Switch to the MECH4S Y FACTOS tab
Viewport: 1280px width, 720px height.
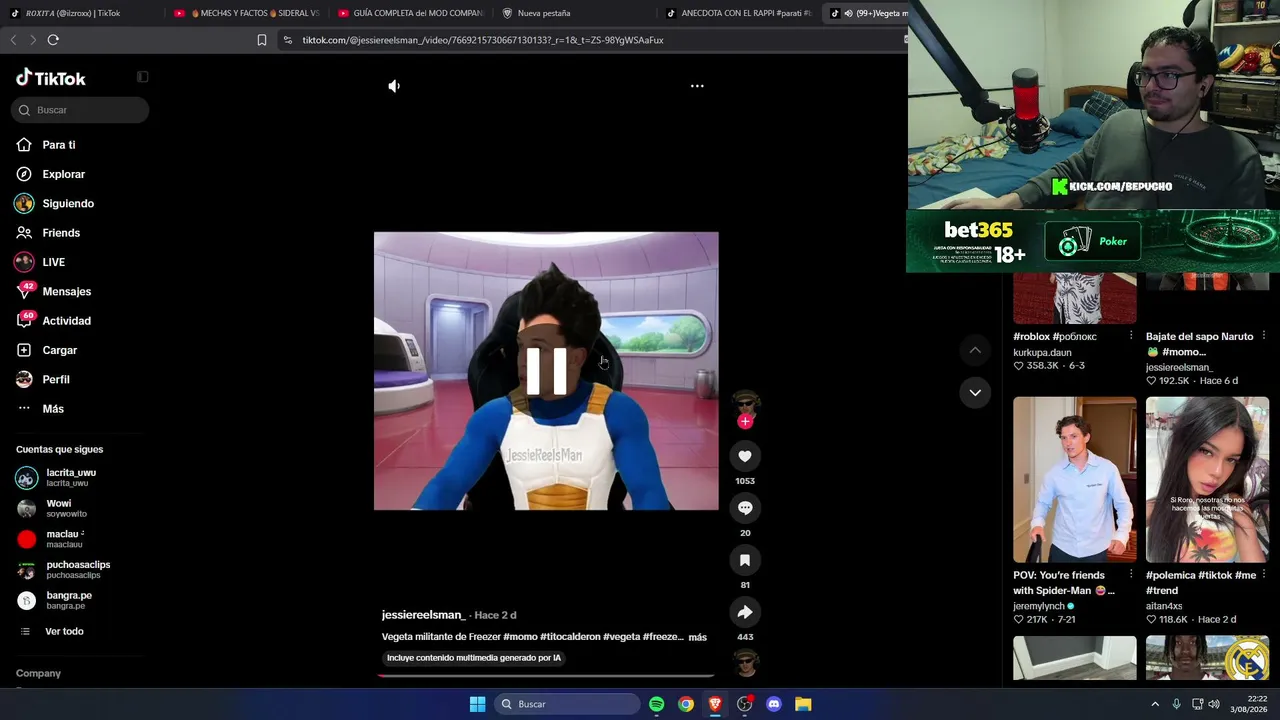(246, 13)
